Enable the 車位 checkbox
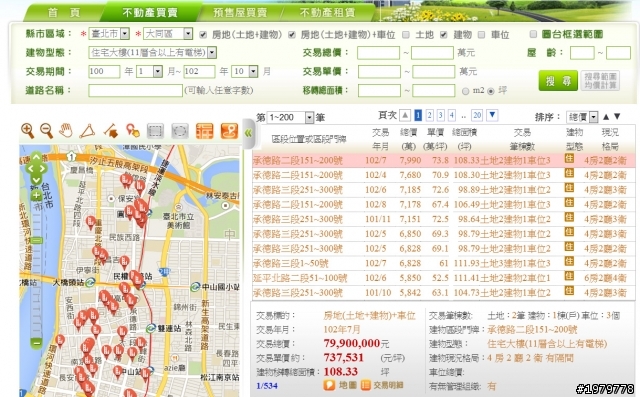Screen dimensions: 640x397 tap(482, 35)
